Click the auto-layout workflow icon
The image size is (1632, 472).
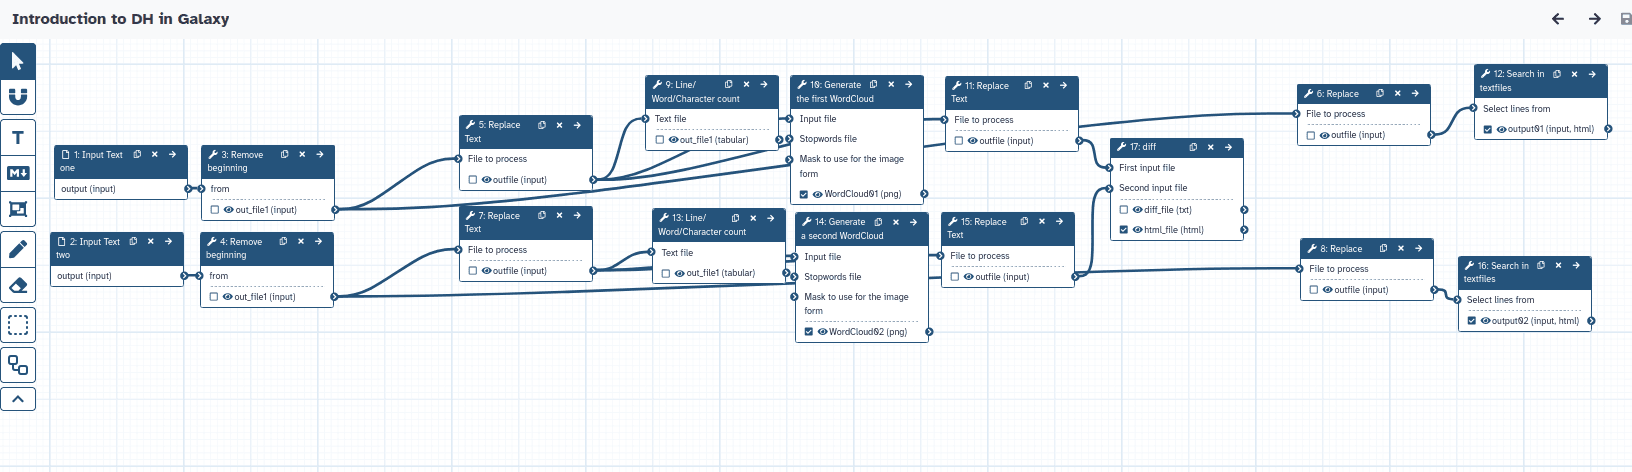[x=18, y=364]
